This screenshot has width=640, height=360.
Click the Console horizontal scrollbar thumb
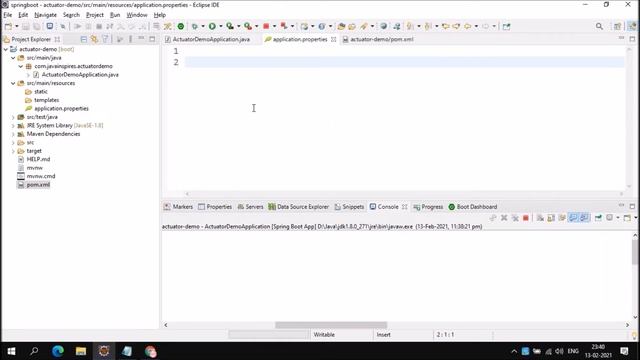point(331,325)
